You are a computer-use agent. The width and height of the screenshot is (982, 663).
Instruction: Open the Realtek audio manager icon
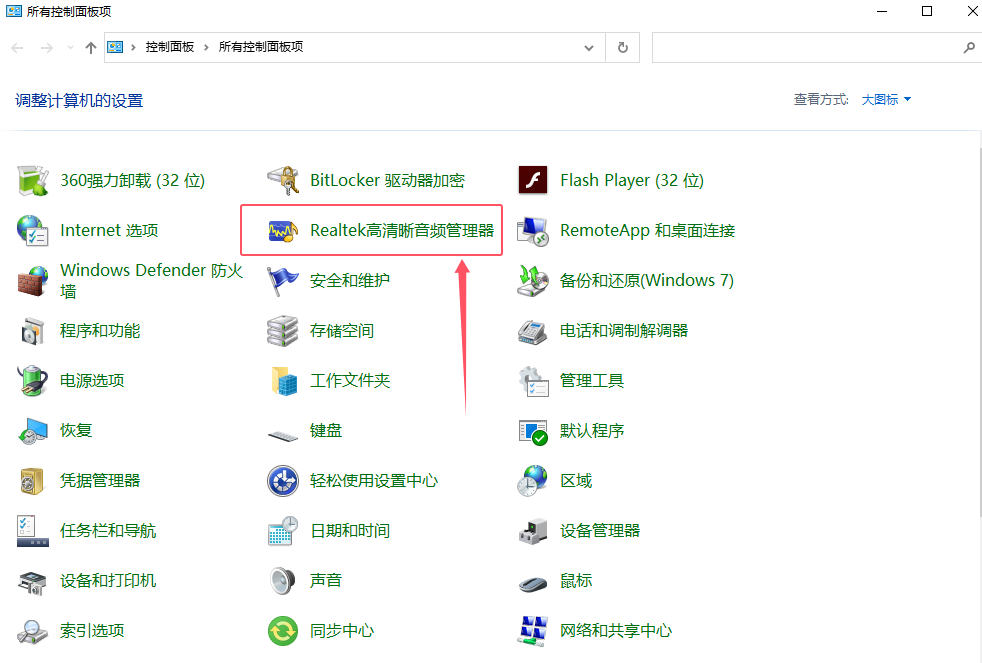click(283, 231)
